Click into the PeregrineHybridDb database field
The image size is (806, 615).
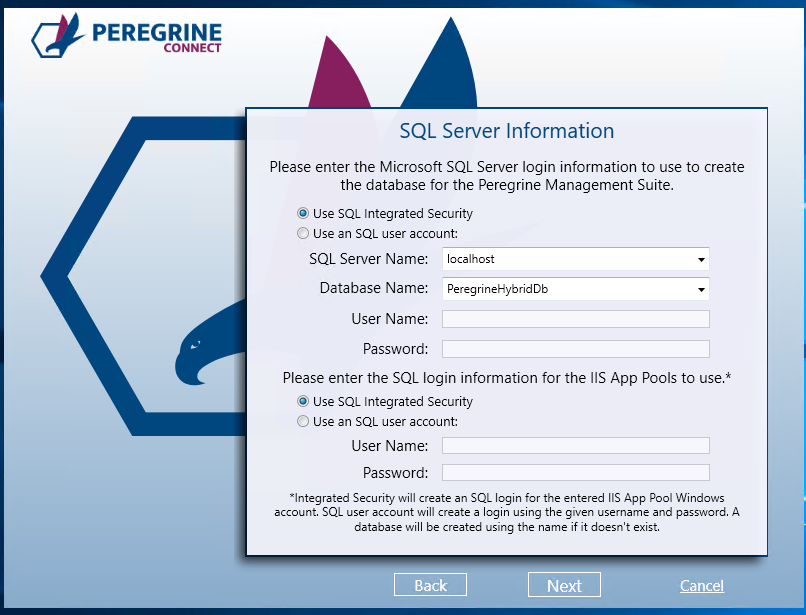pos(568,289)
